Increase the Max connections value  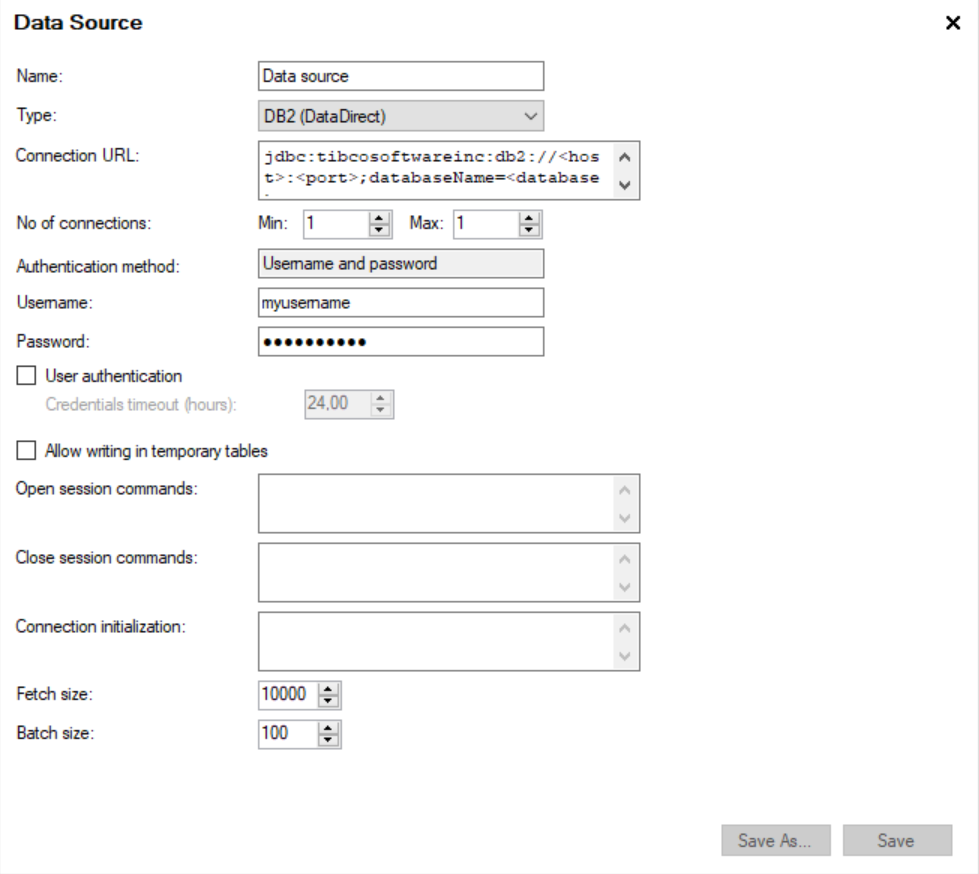tap(529, 218)
